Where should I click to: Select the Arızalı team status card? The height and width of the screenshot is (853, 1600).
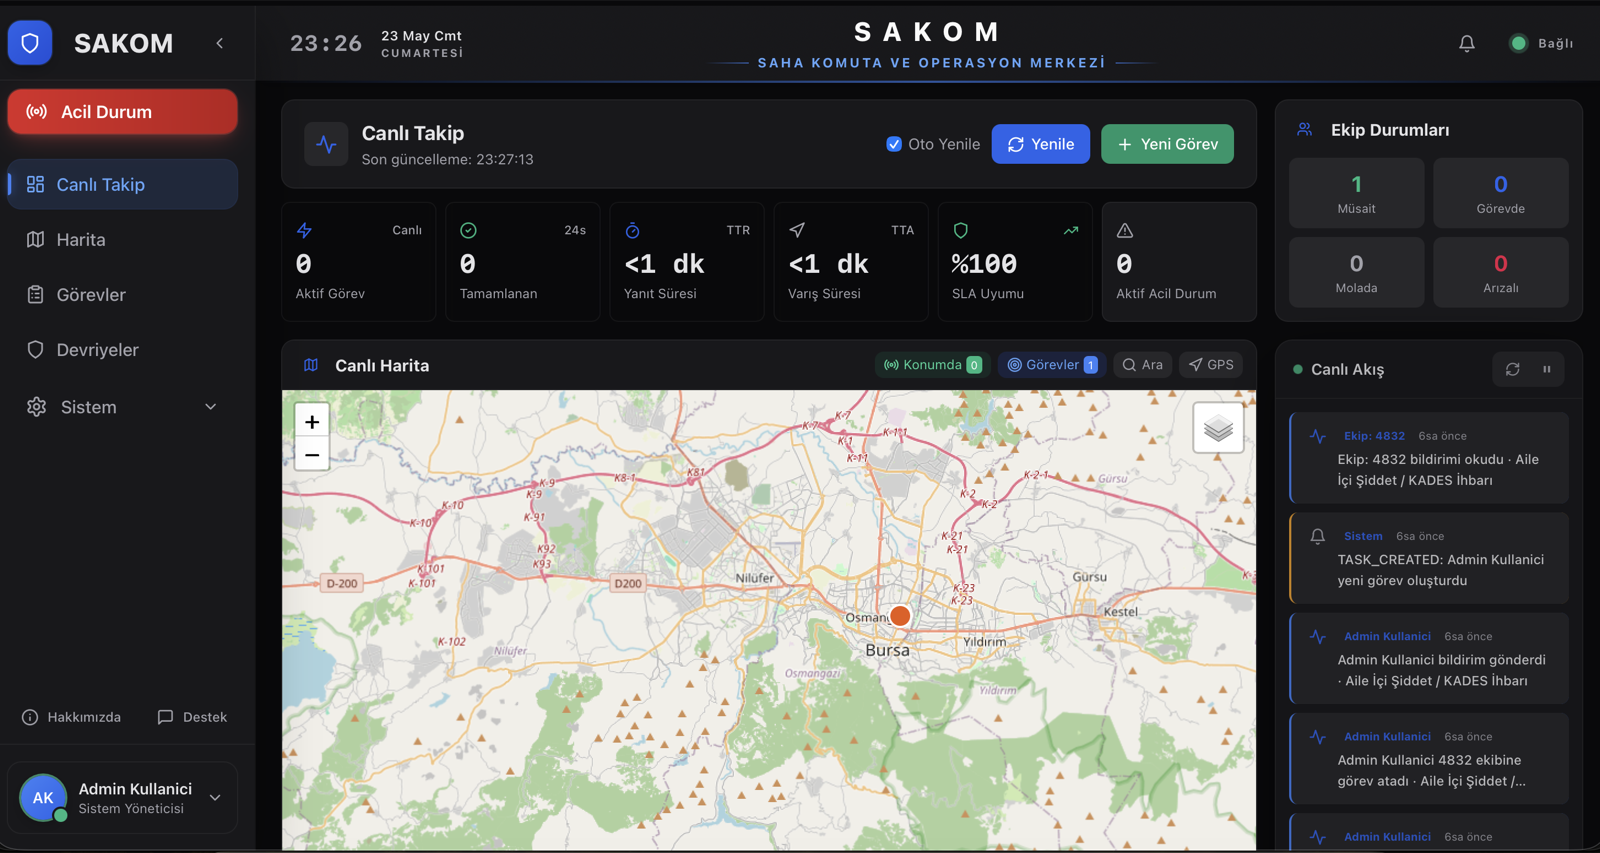click(1500, 272)
